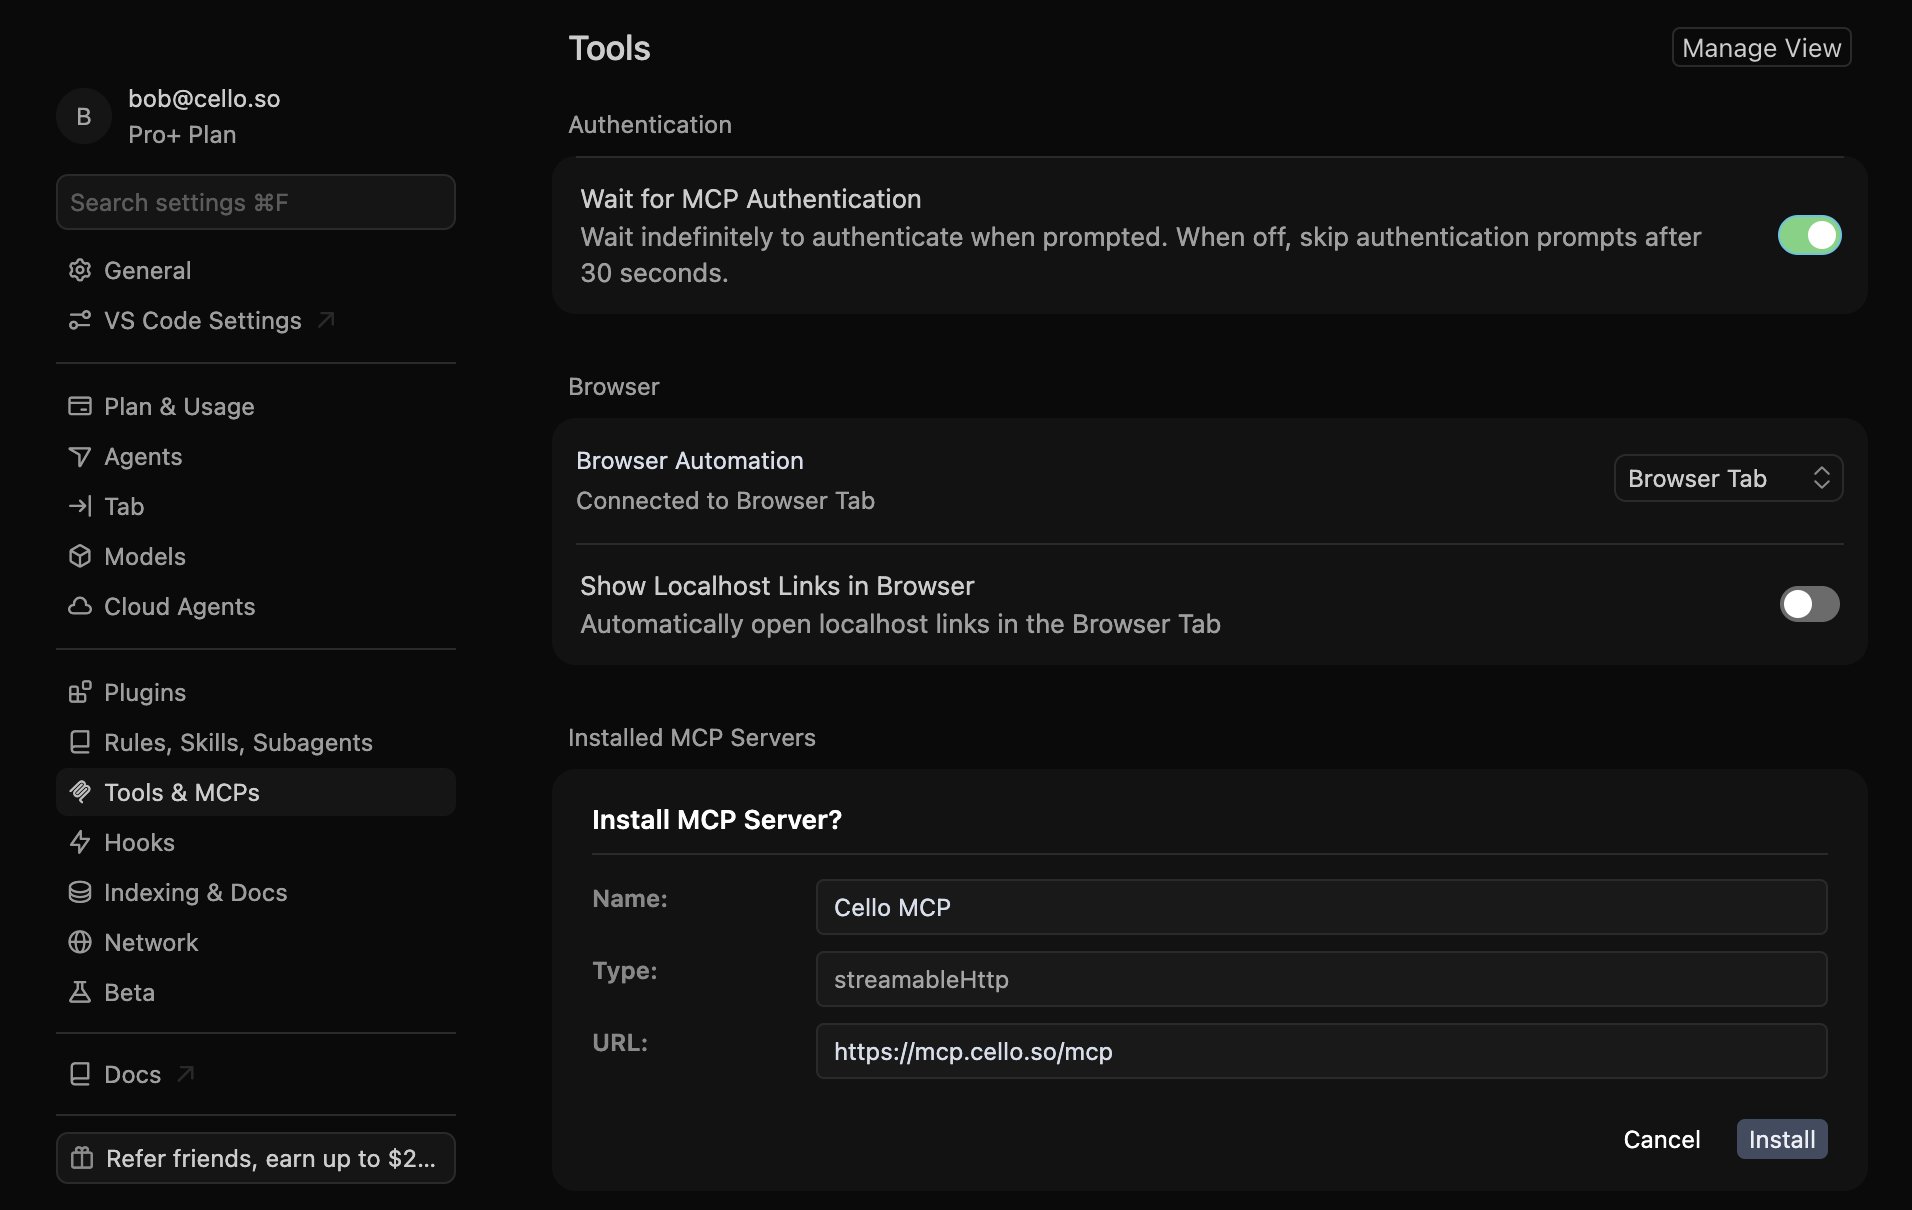Open VS Code Settings entry
Viewport: 1912px width, 1210px height.
(256, 320)
